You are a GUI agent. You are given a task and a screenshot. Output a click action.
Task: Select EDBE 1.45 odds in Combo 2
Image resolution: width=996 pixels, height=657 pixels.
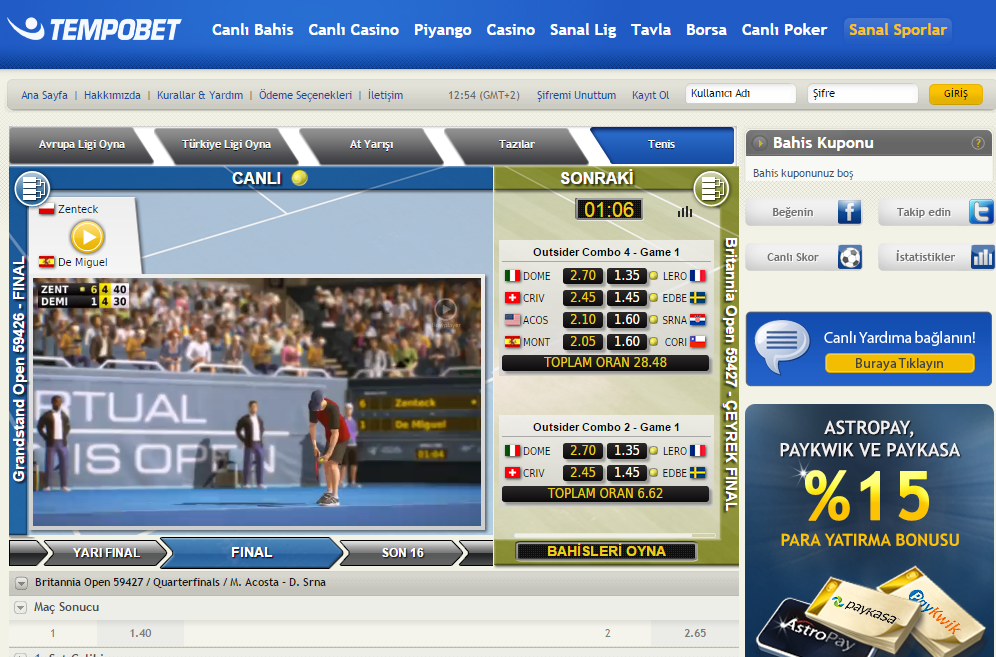[x=626, y=473]
